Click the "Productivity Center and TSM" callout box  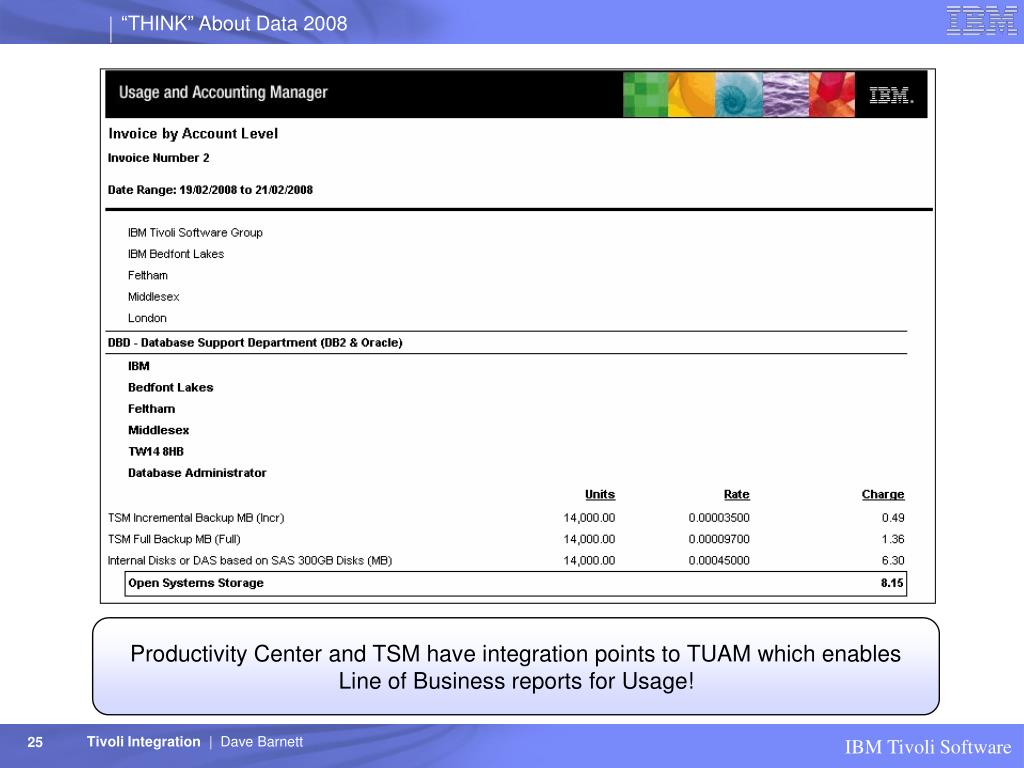pos(515,666)
